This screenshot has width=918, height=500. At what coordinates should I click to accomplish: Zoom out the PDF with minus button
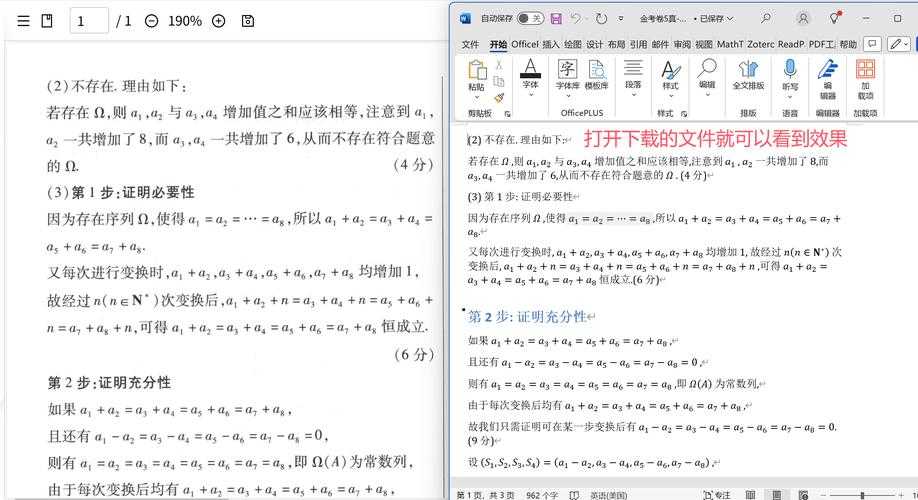pyautogui.click(x=151, y=20)
